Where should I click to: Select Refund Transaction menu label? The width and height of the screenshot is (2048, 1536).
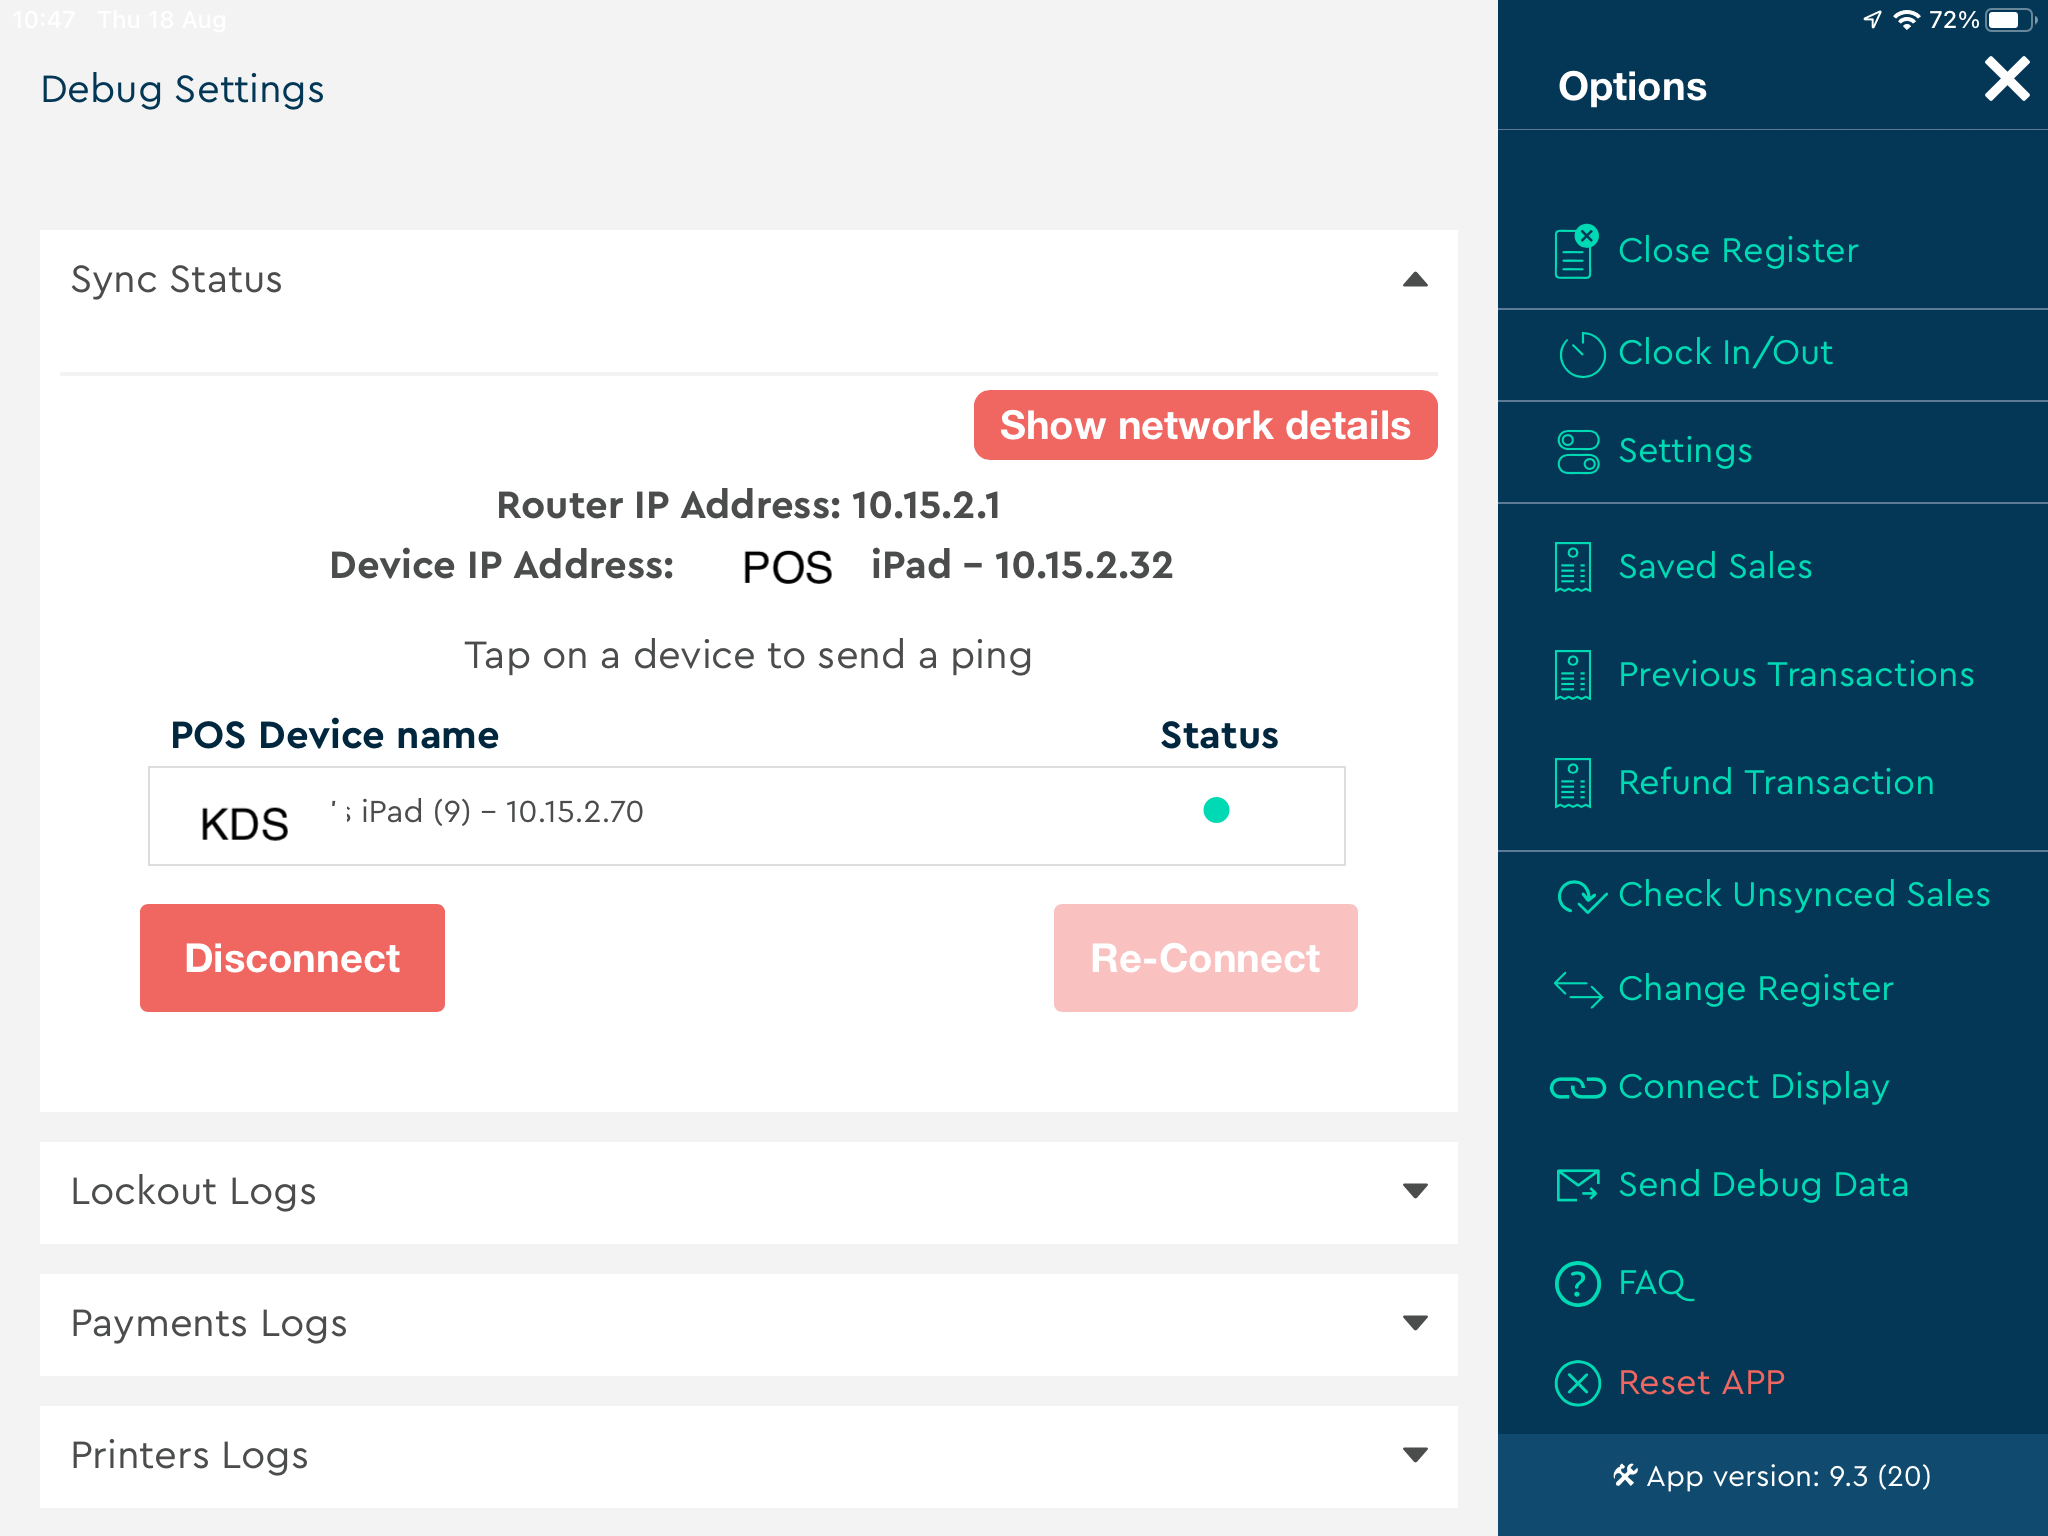(x=1776, y=782)
